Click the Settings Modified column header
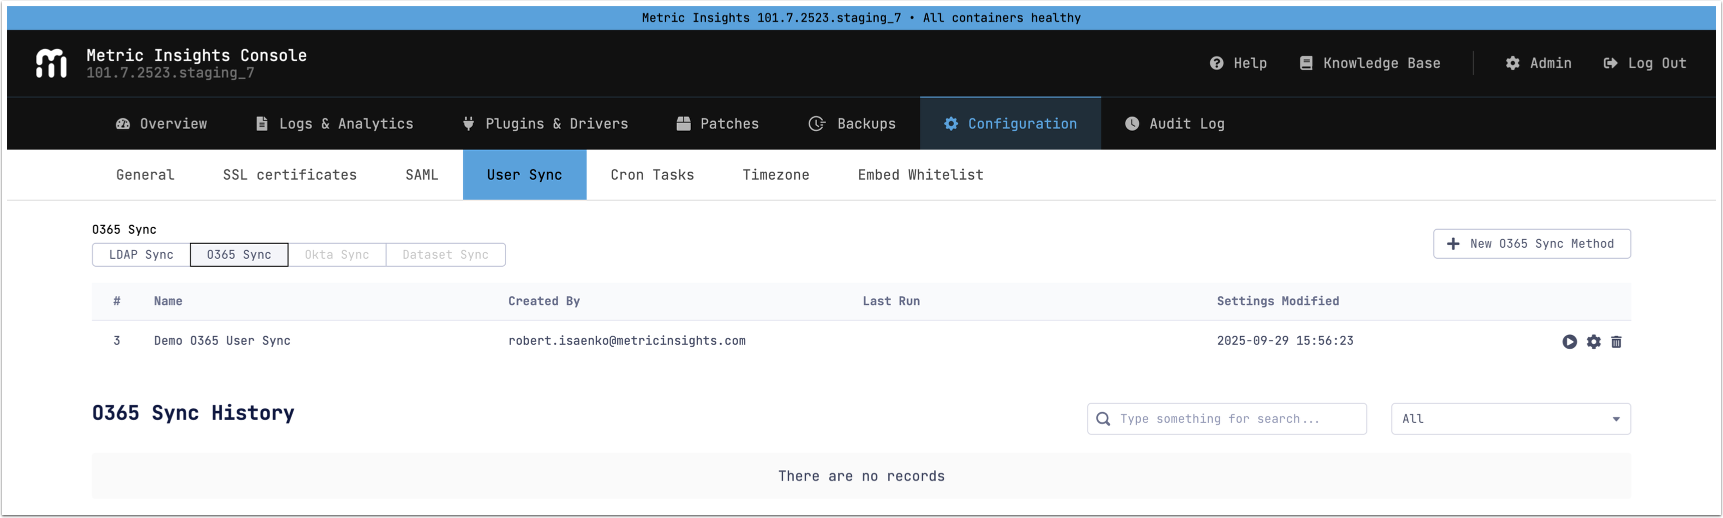Image resolution: width=1723 pixels, height=518 pixels. (x=1278, y=301)
